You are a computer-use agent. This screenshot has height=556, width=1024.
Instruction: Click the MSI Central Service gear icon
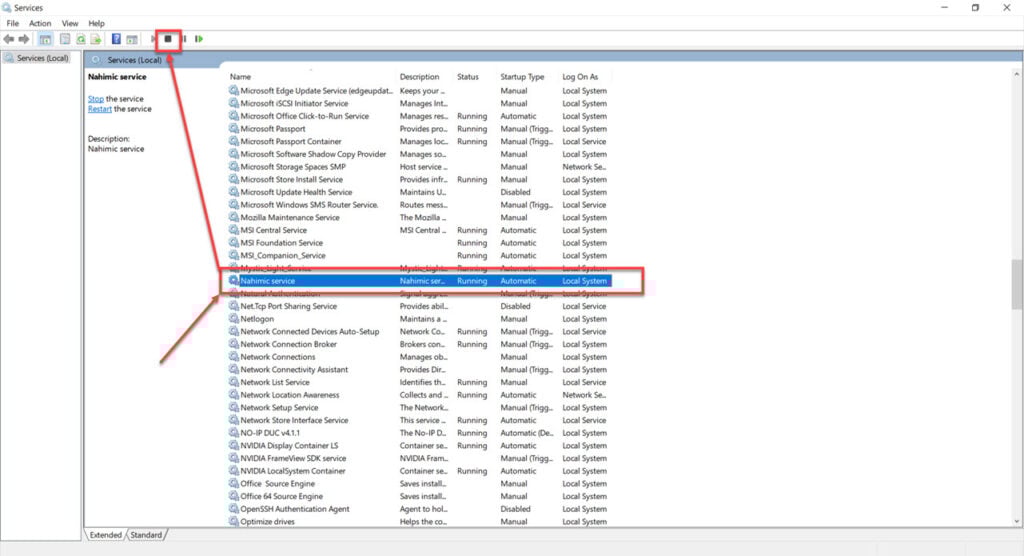pos(234,230)
